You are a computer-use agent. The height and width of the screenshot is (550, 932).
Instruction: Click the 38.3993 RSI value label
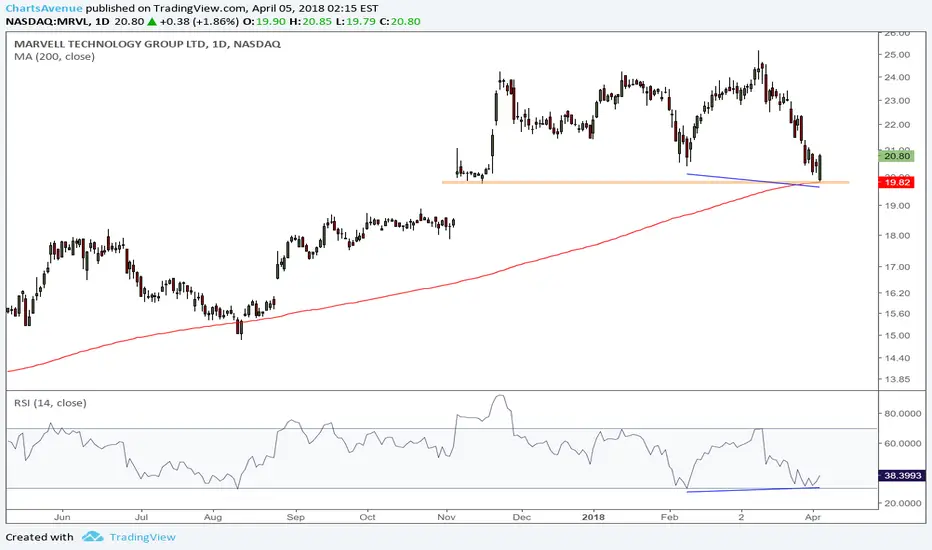pos(902,476)
